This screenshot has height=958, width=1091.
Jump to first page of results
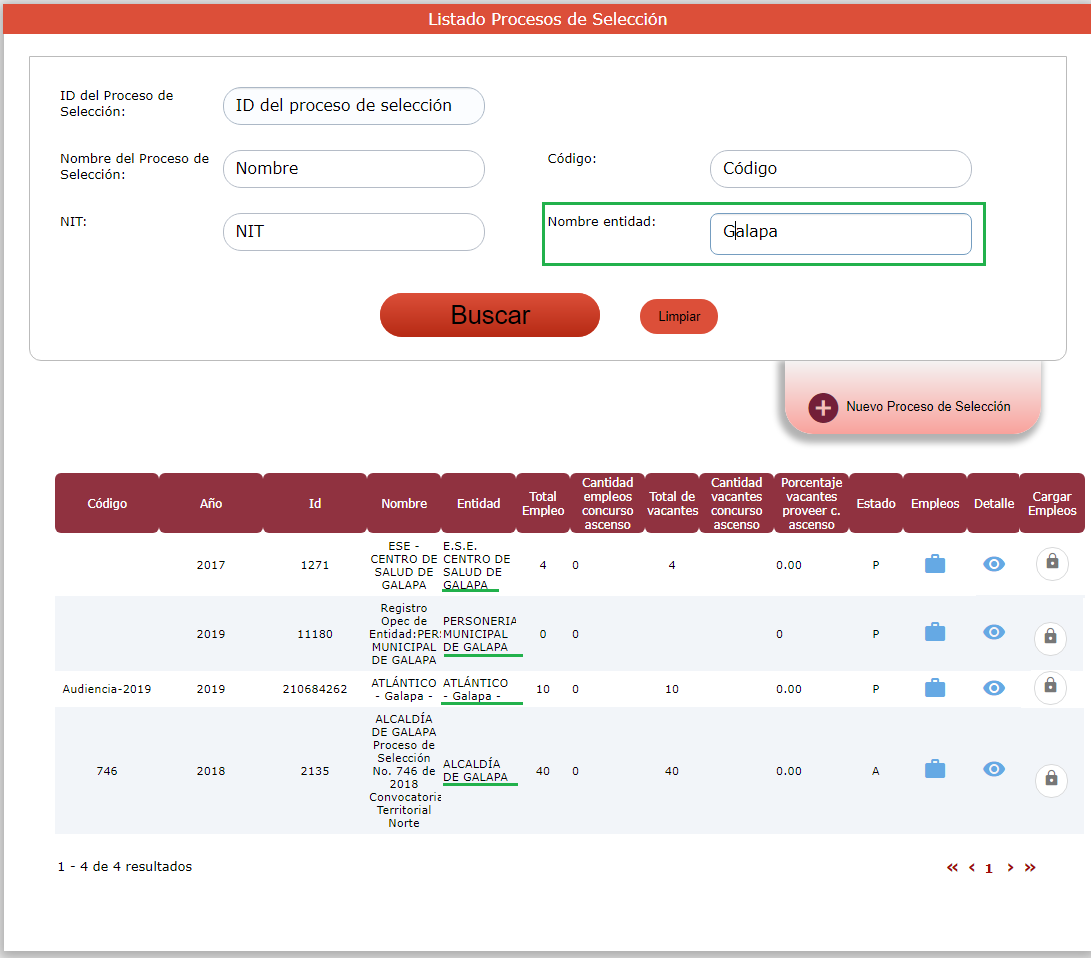952,868
